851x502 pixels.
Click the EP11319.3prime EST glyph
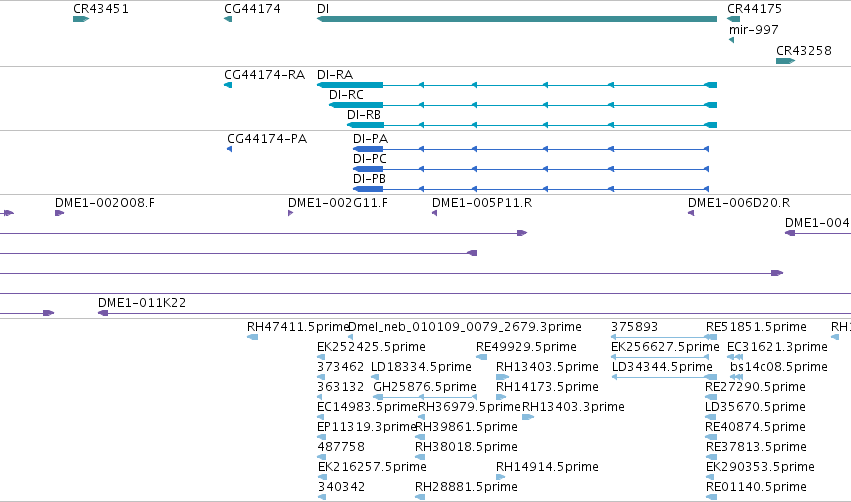click(x=321, y=437)
